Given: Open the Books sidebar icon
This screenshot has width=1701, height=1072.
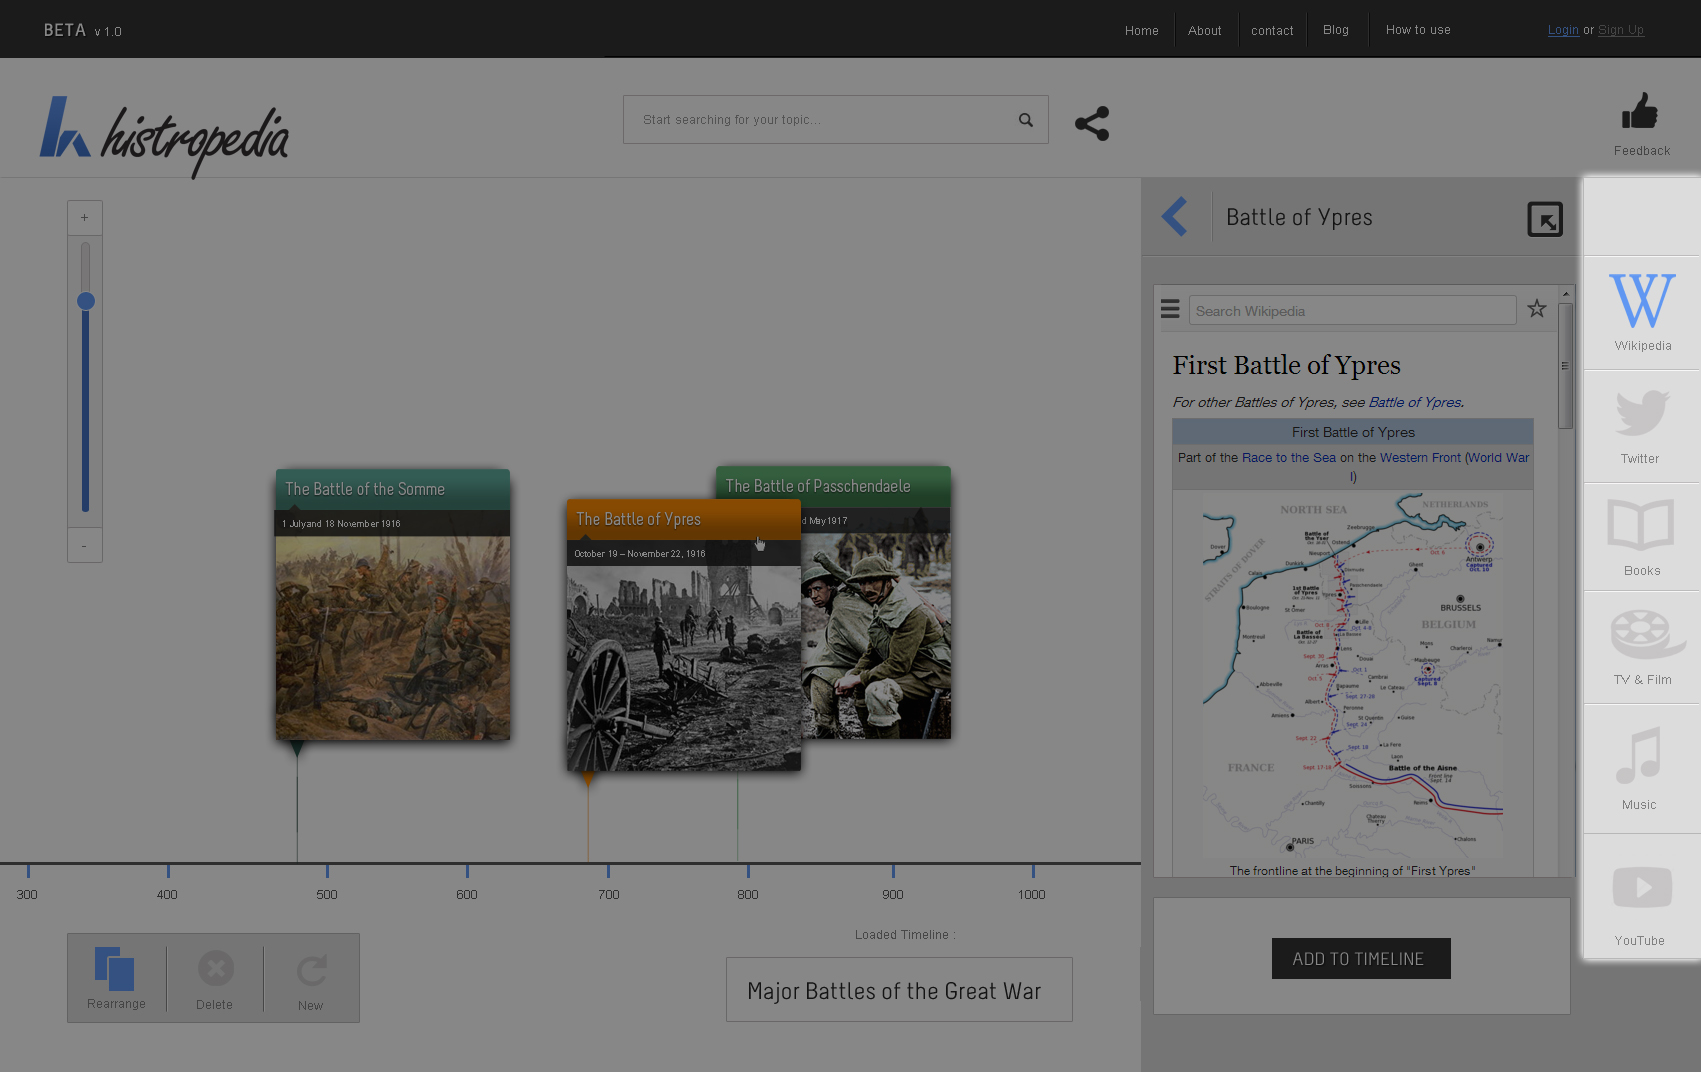Looking at the screenshot, I should (1641, 536).
